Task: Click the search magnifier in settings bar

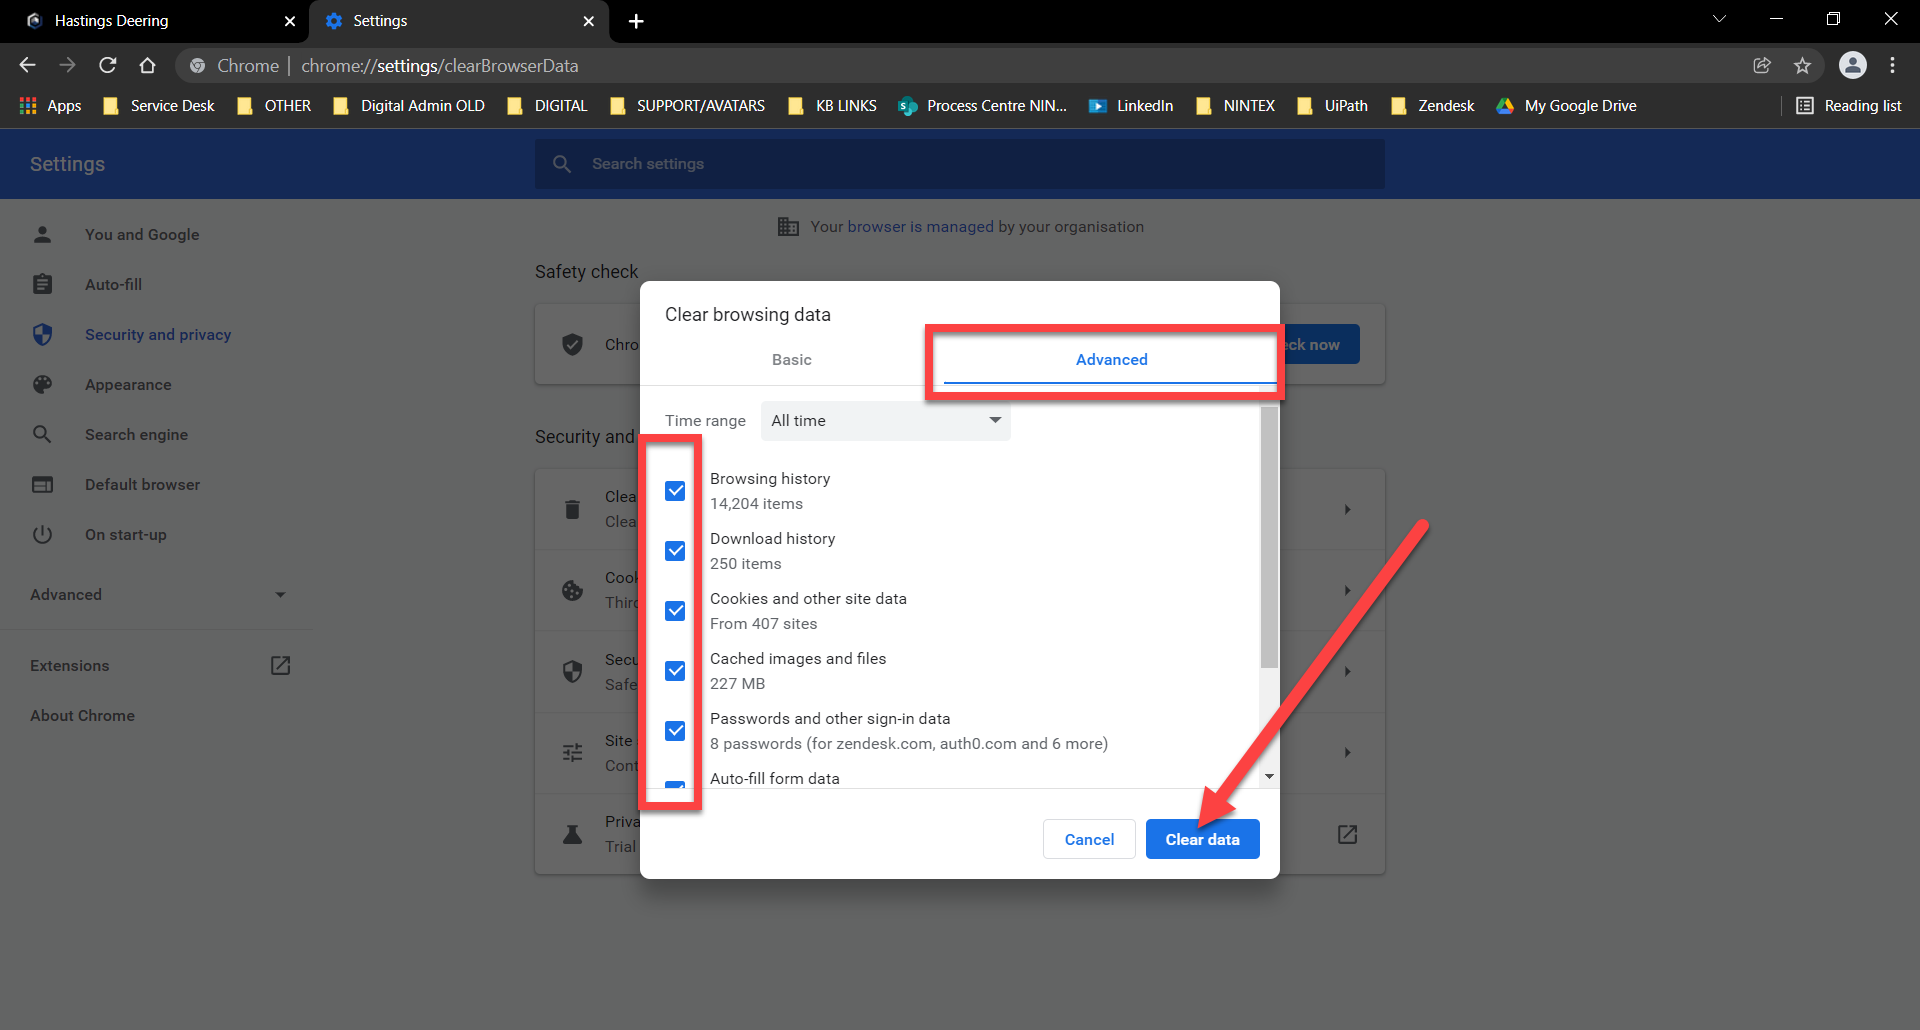Action: 562,164
